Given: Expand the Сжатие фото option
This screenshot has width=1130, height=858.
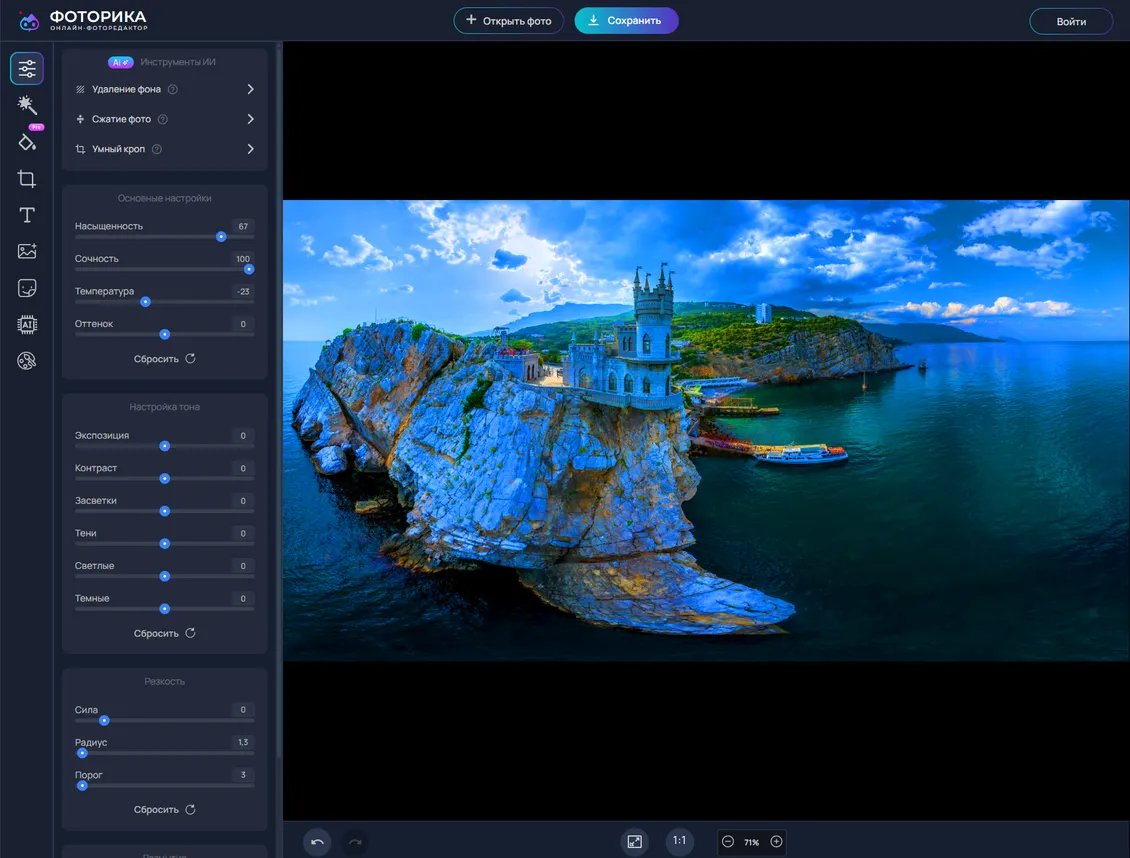Looking at the screenshot, I should click(x=250, y=119).
